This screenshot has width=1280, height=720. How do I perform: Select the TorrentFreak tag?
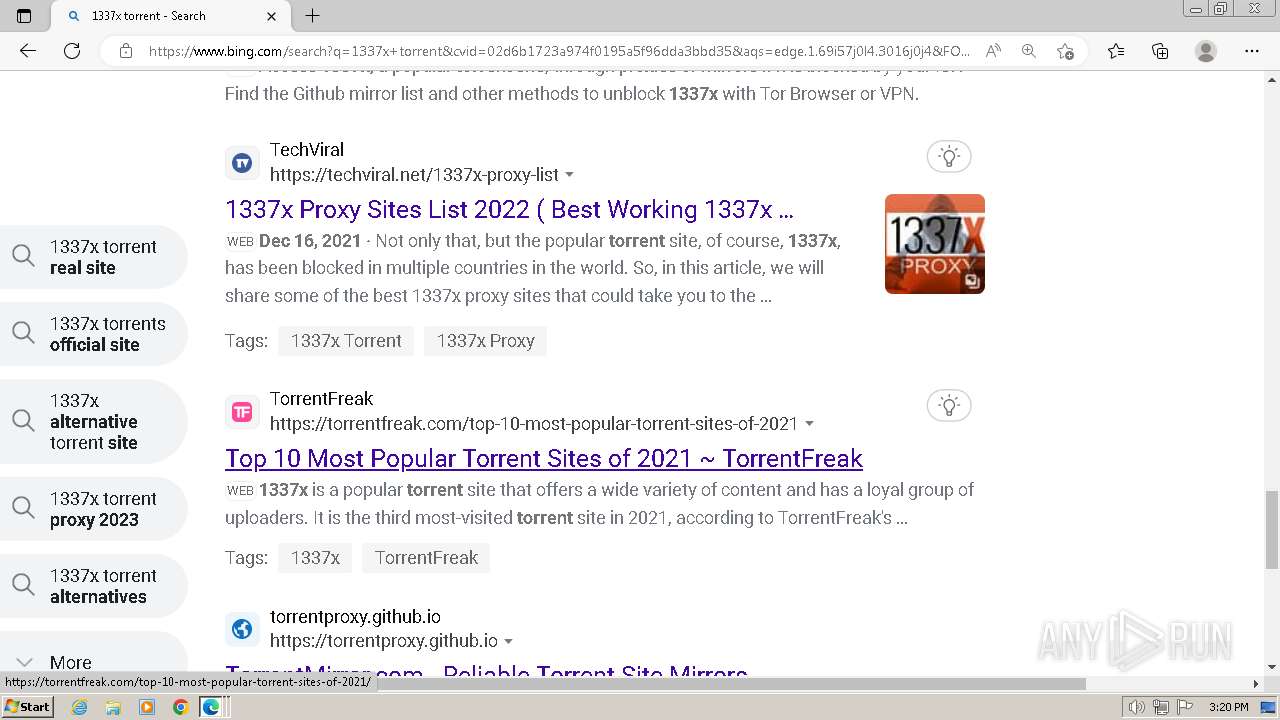click(426, 558)
